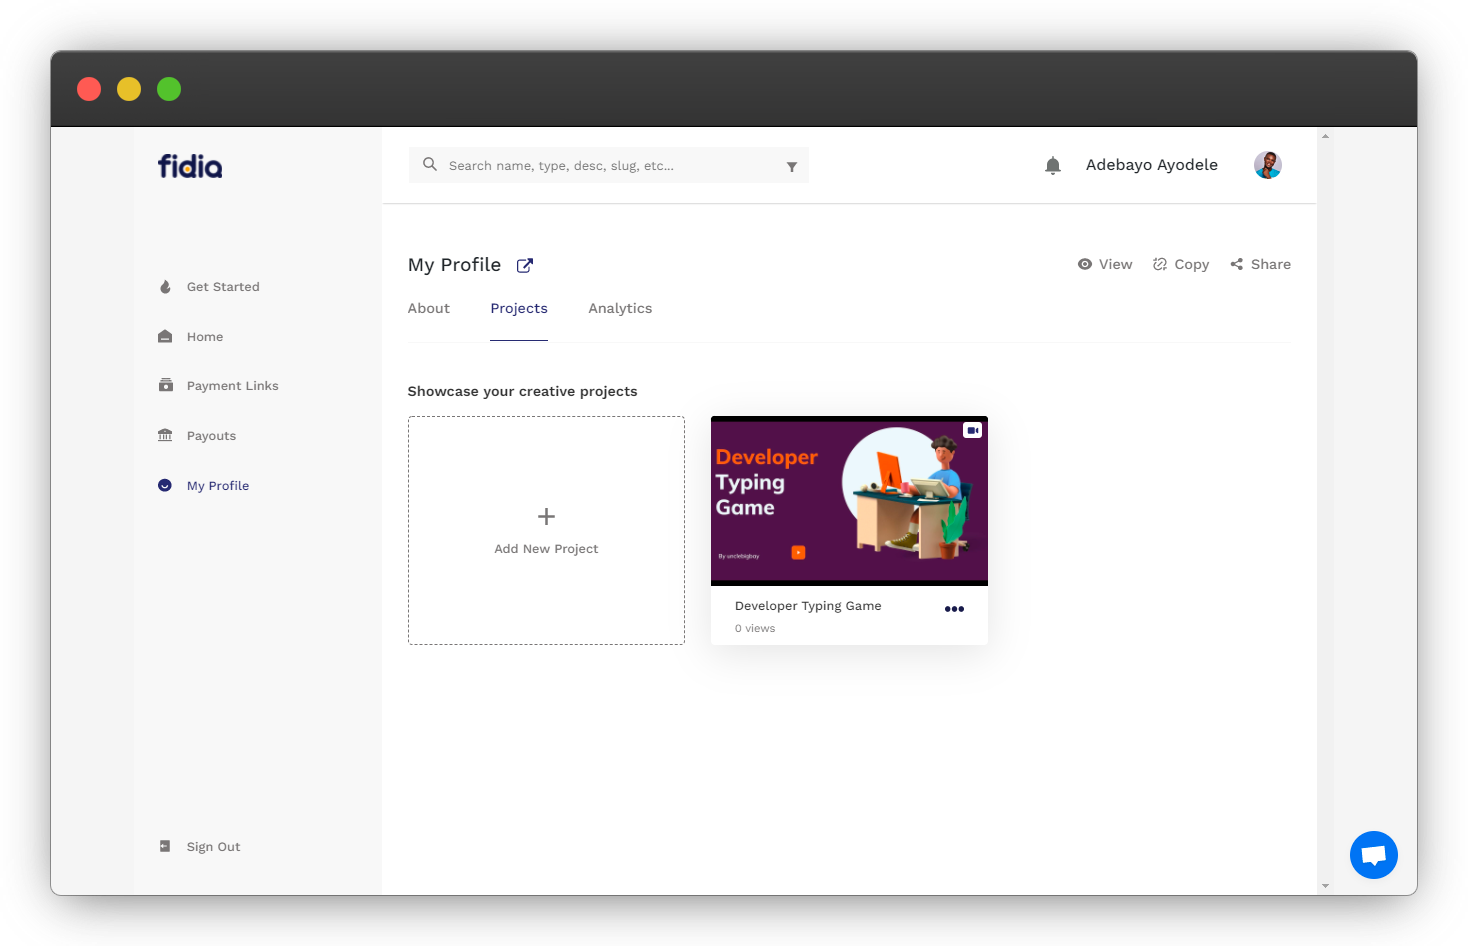The image size is (1468, 946).
Task: Click Developer Typing Game title
Action: point(808,606)
